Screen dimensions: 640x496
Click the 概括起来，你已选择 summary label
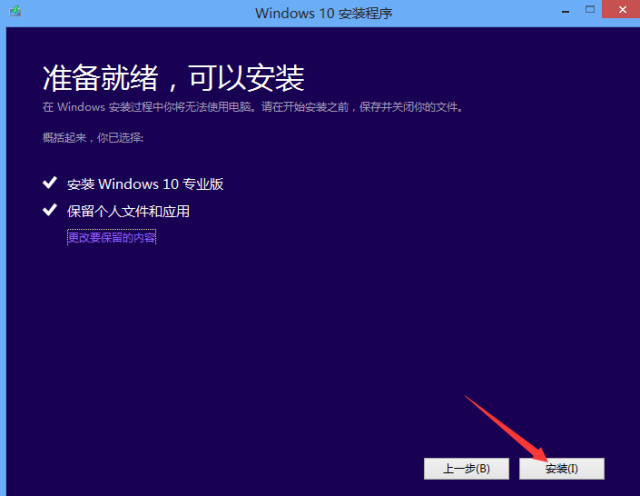tap(93, 137)
